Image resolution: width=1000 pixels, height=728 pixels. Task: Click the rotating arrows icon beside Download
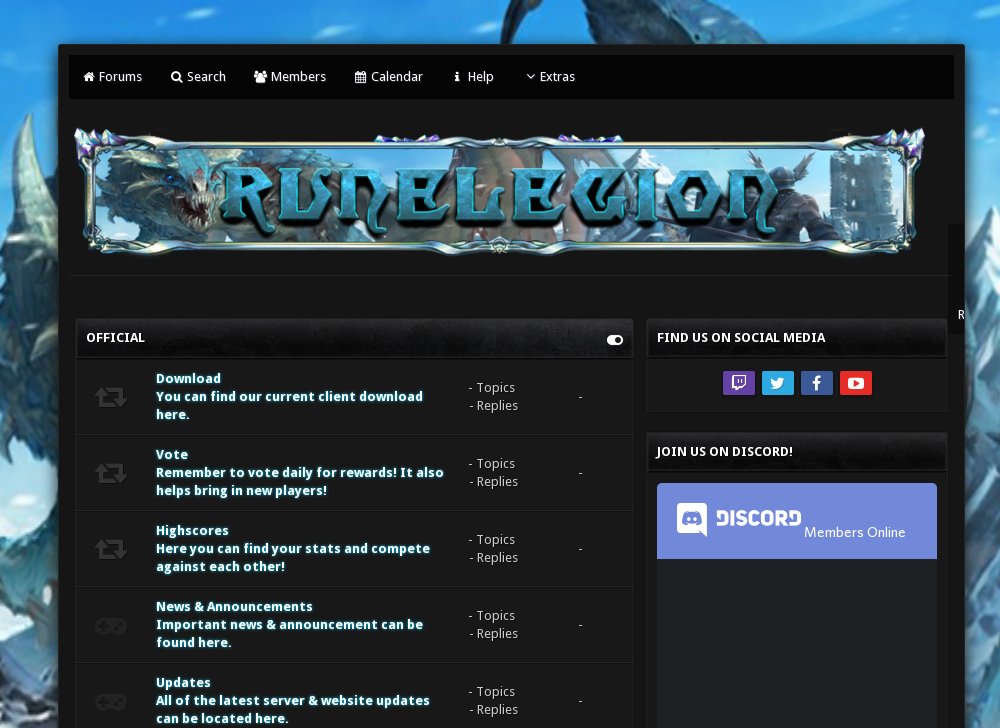click(110, 396)
